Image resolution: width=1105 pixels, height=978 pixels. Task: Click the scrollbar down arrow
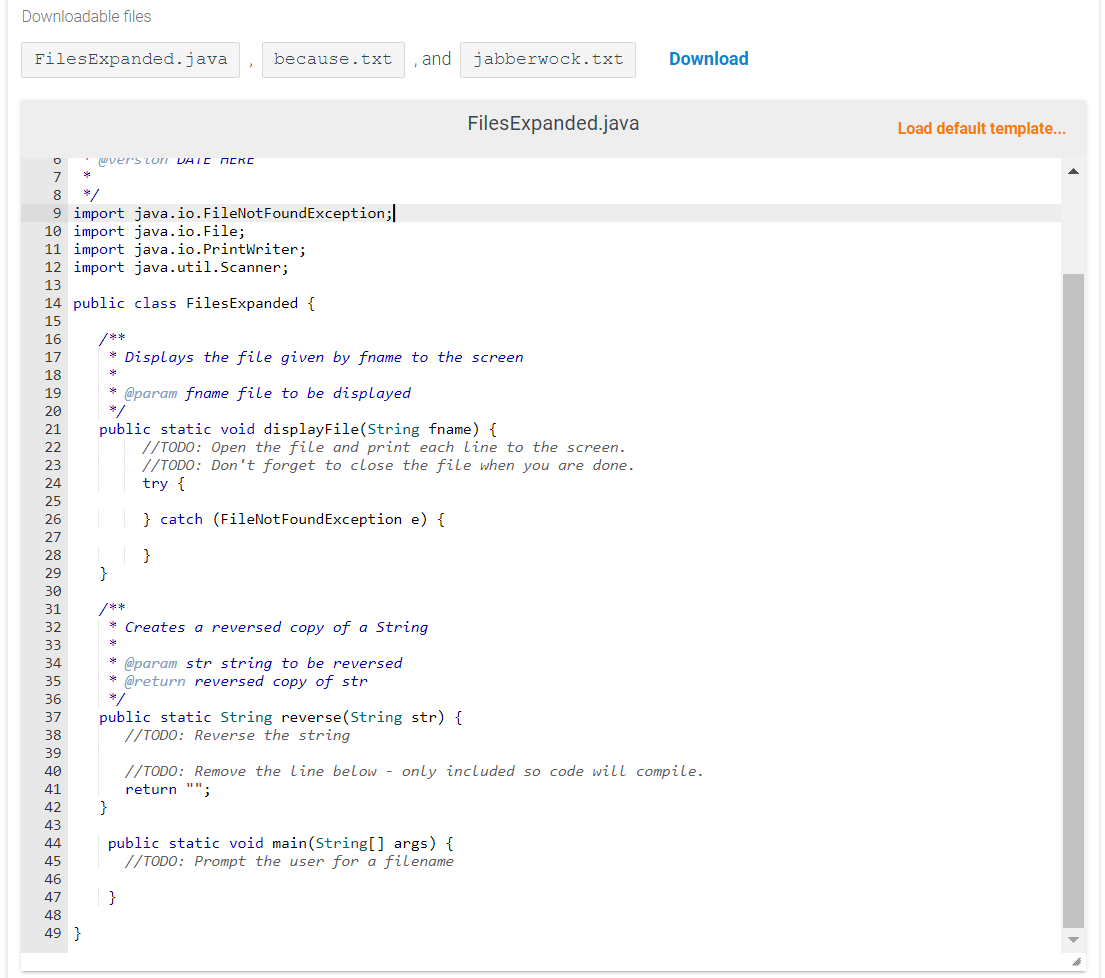click(x=1073, y=940)
